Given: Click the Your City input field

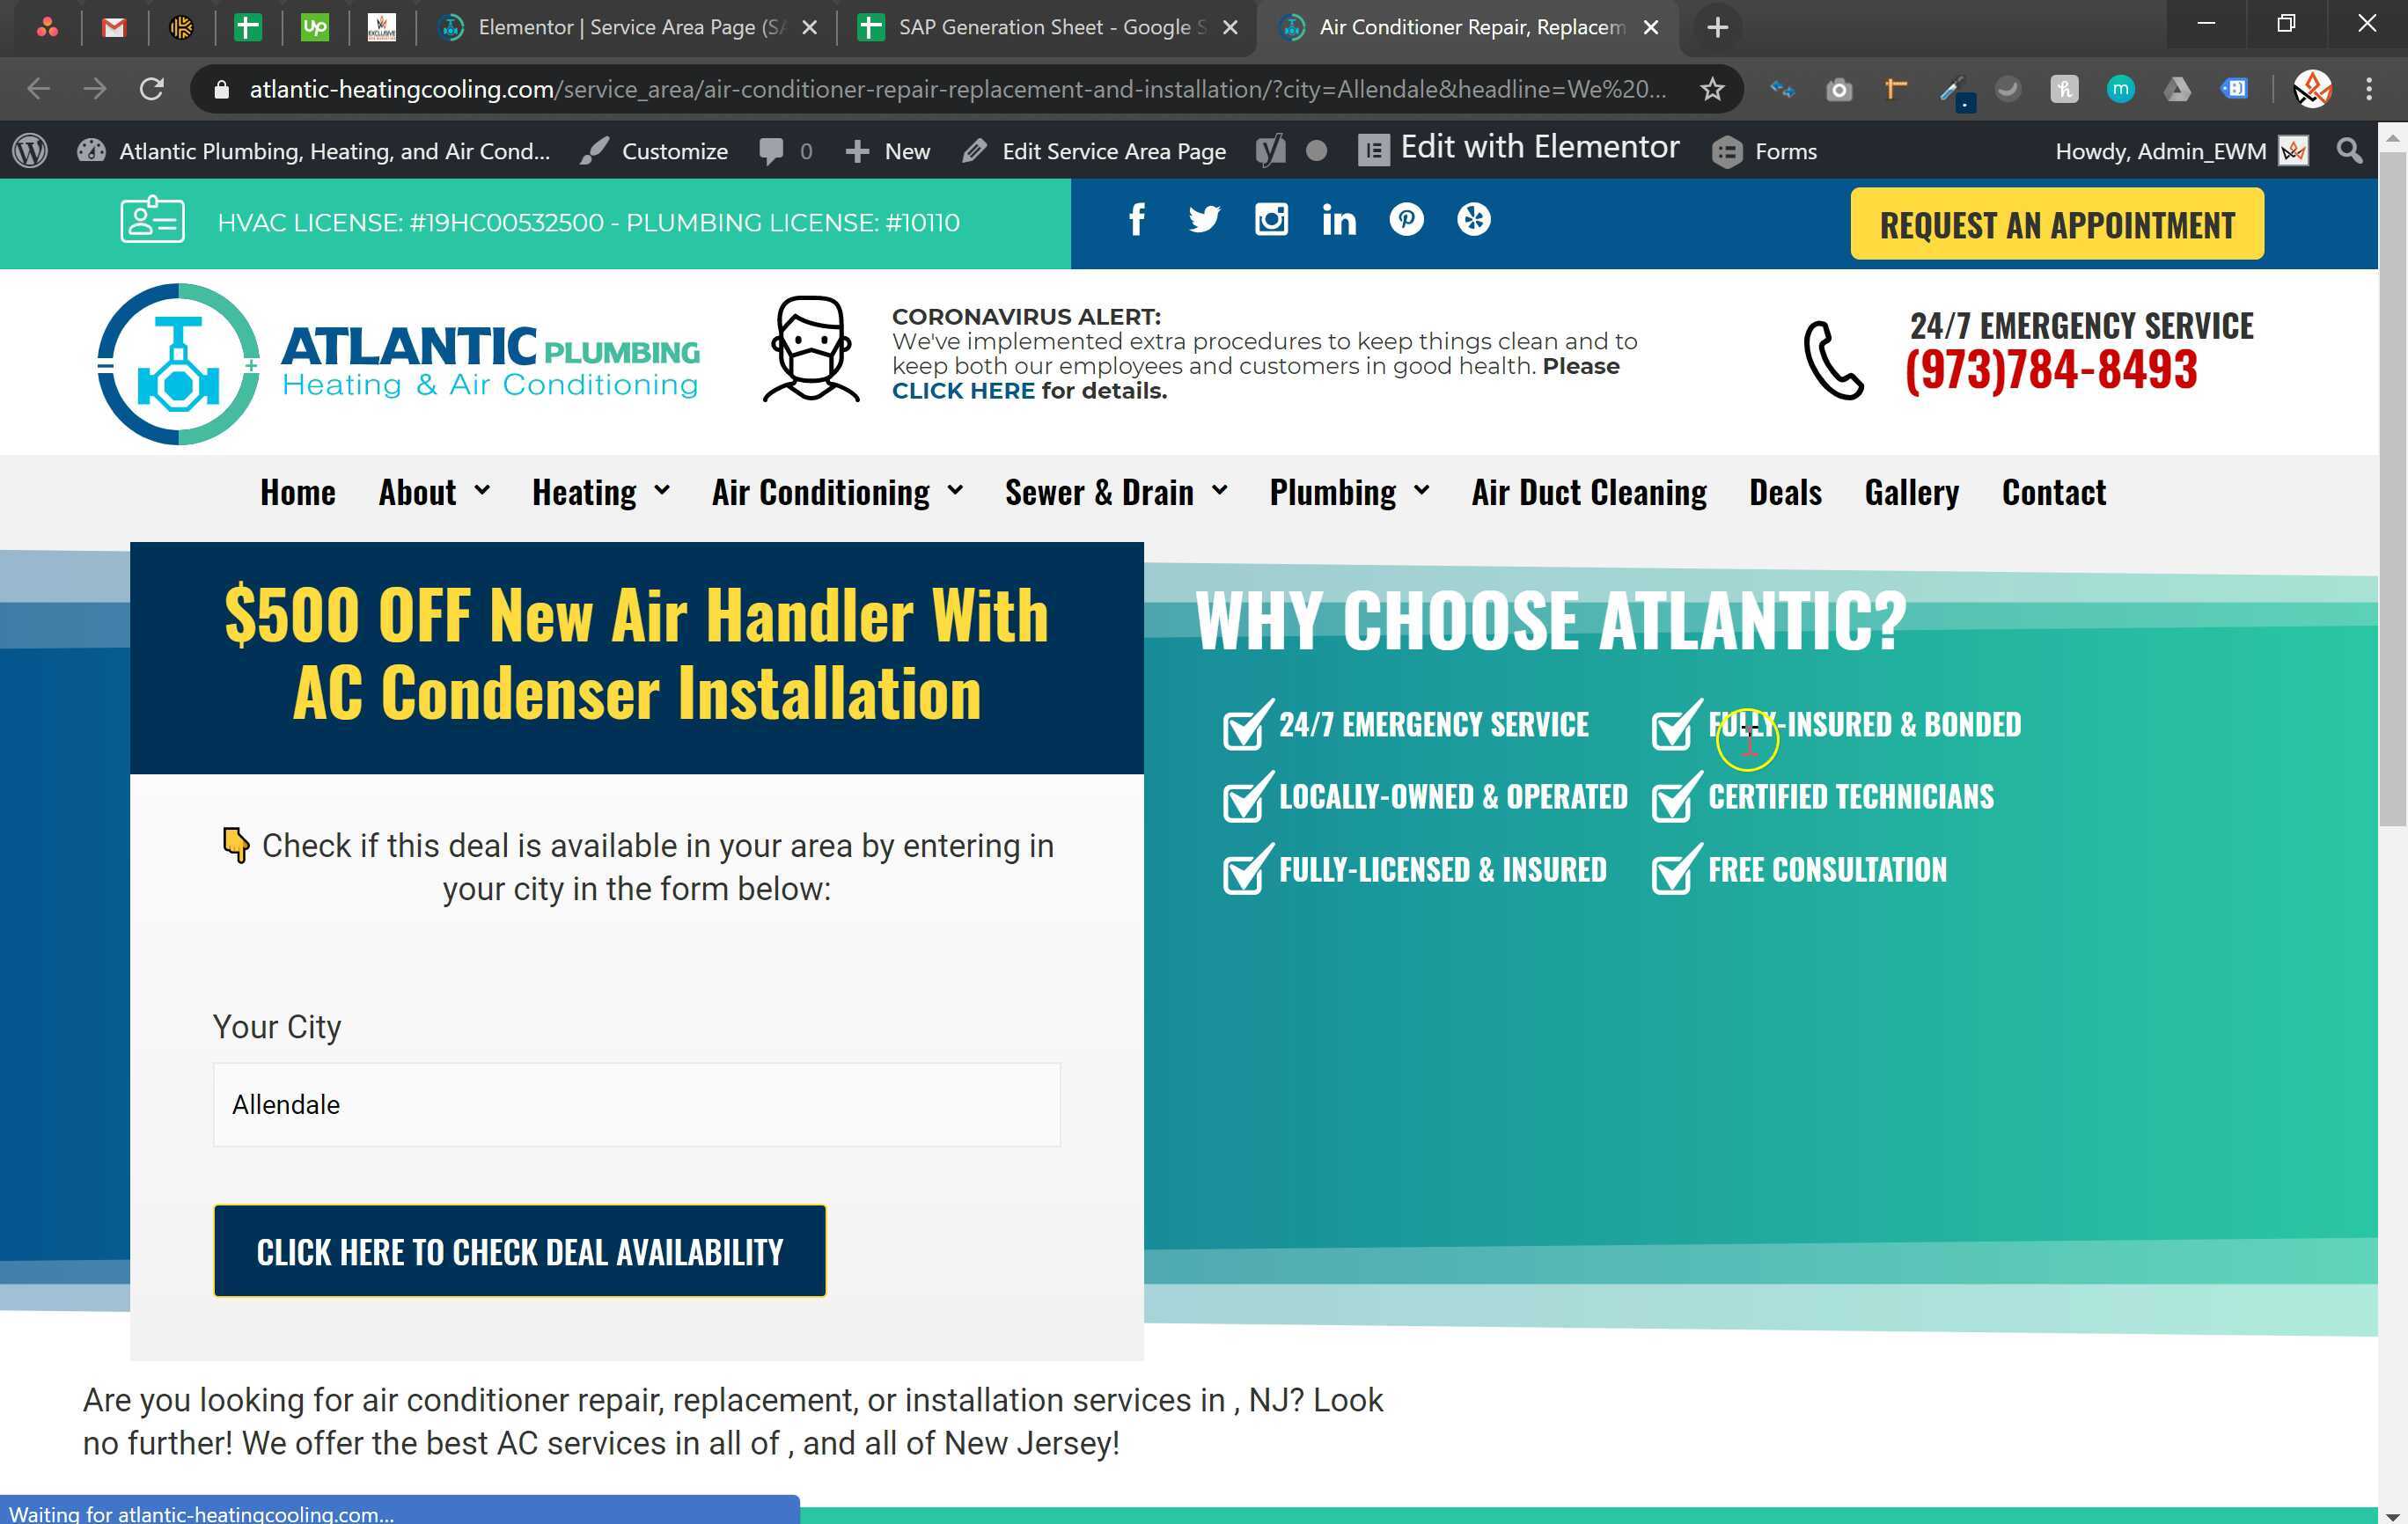Looking at the screenshot, I should [636, 1104].
